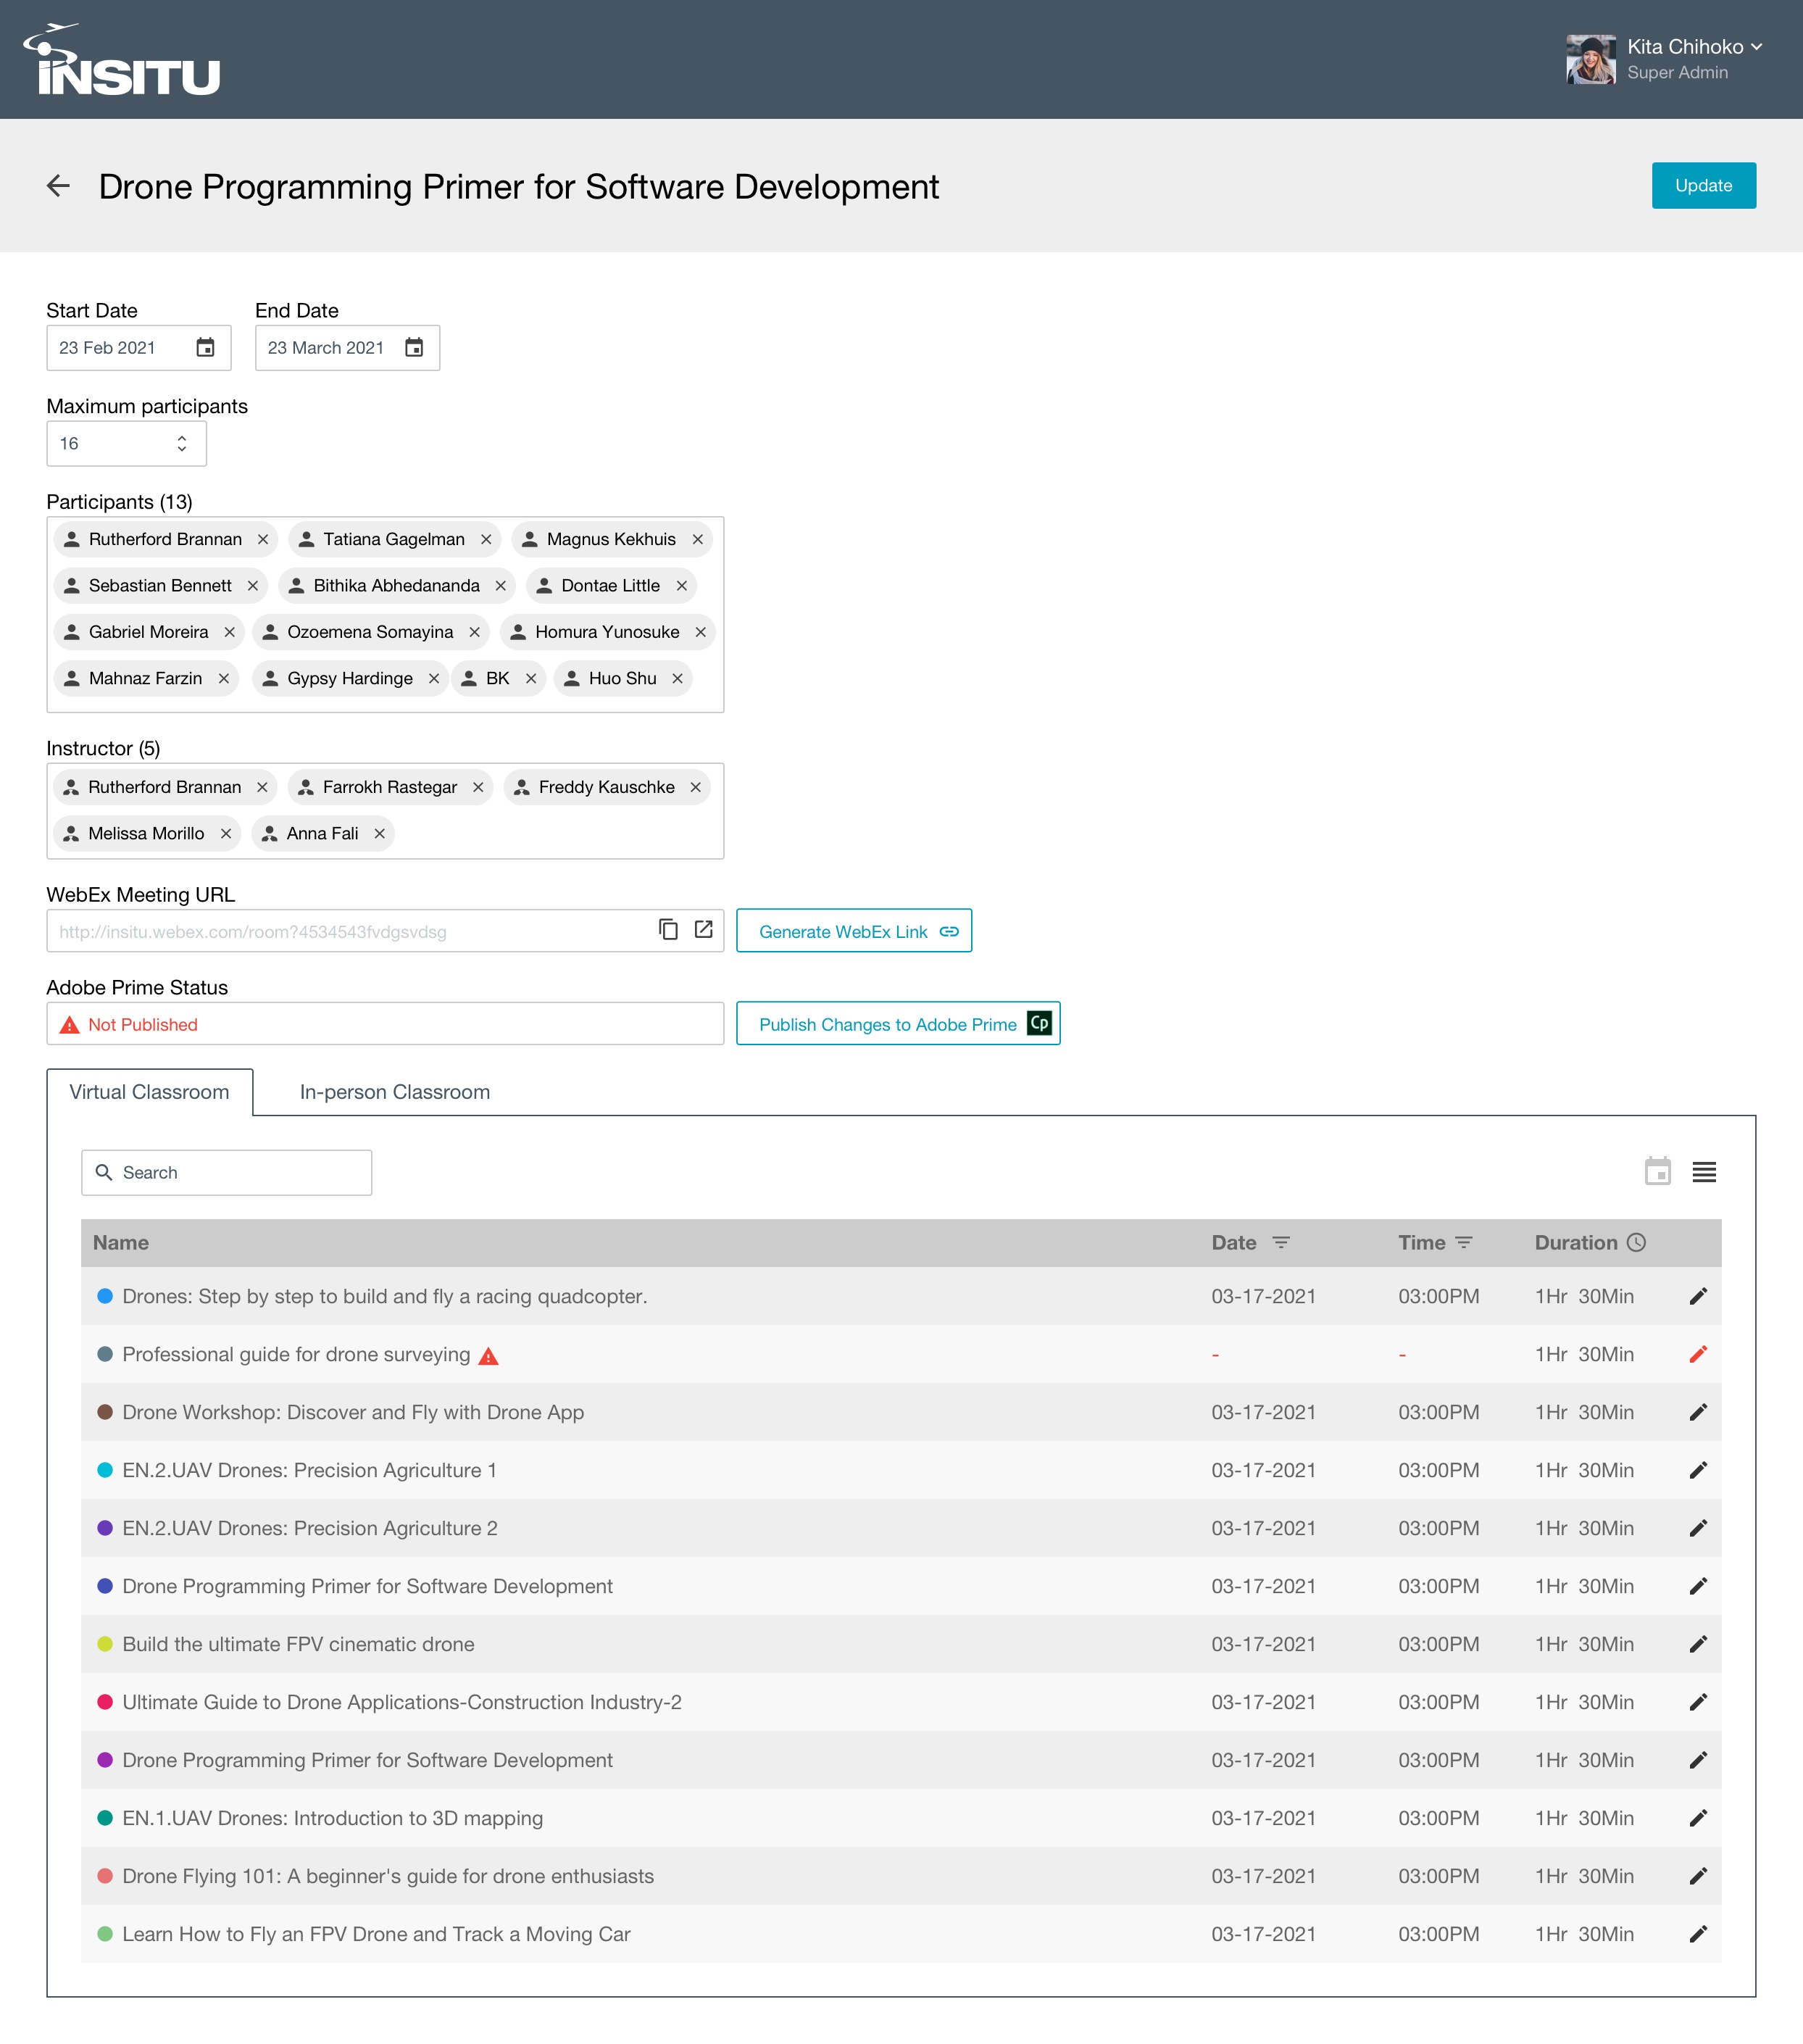The height and width of the screenshot is (2044, 1803).
Task: Copy the WebEx meeting URL
Action: 668,930
